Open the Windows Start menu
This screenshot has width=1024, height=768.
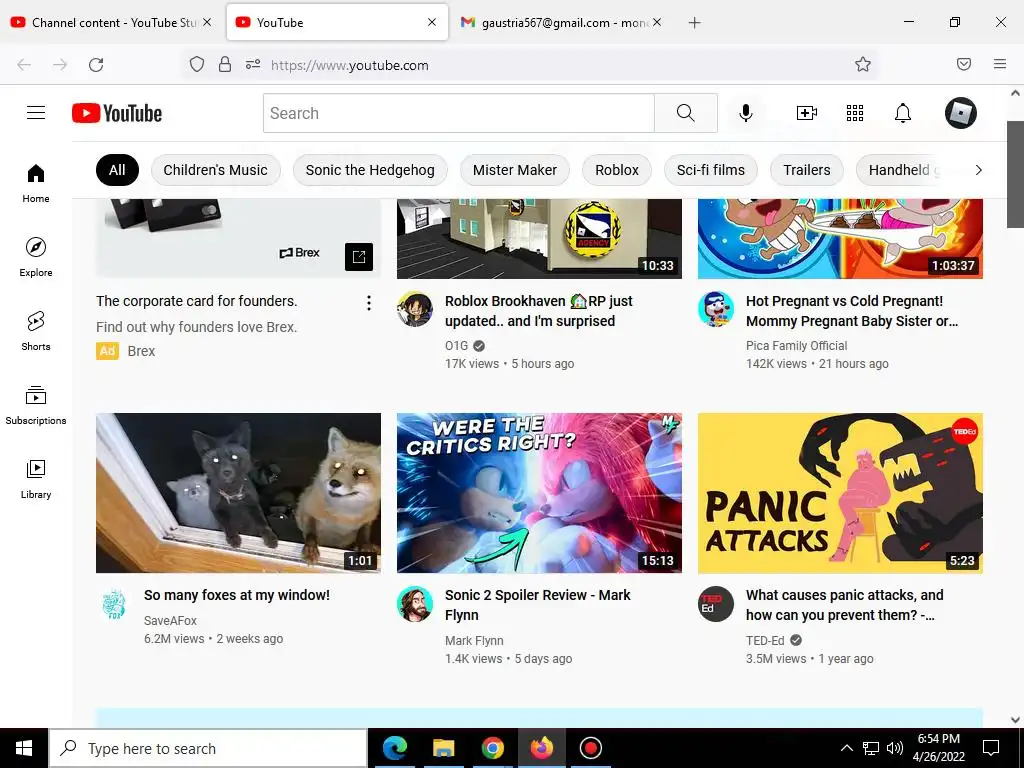coord(24,748)
